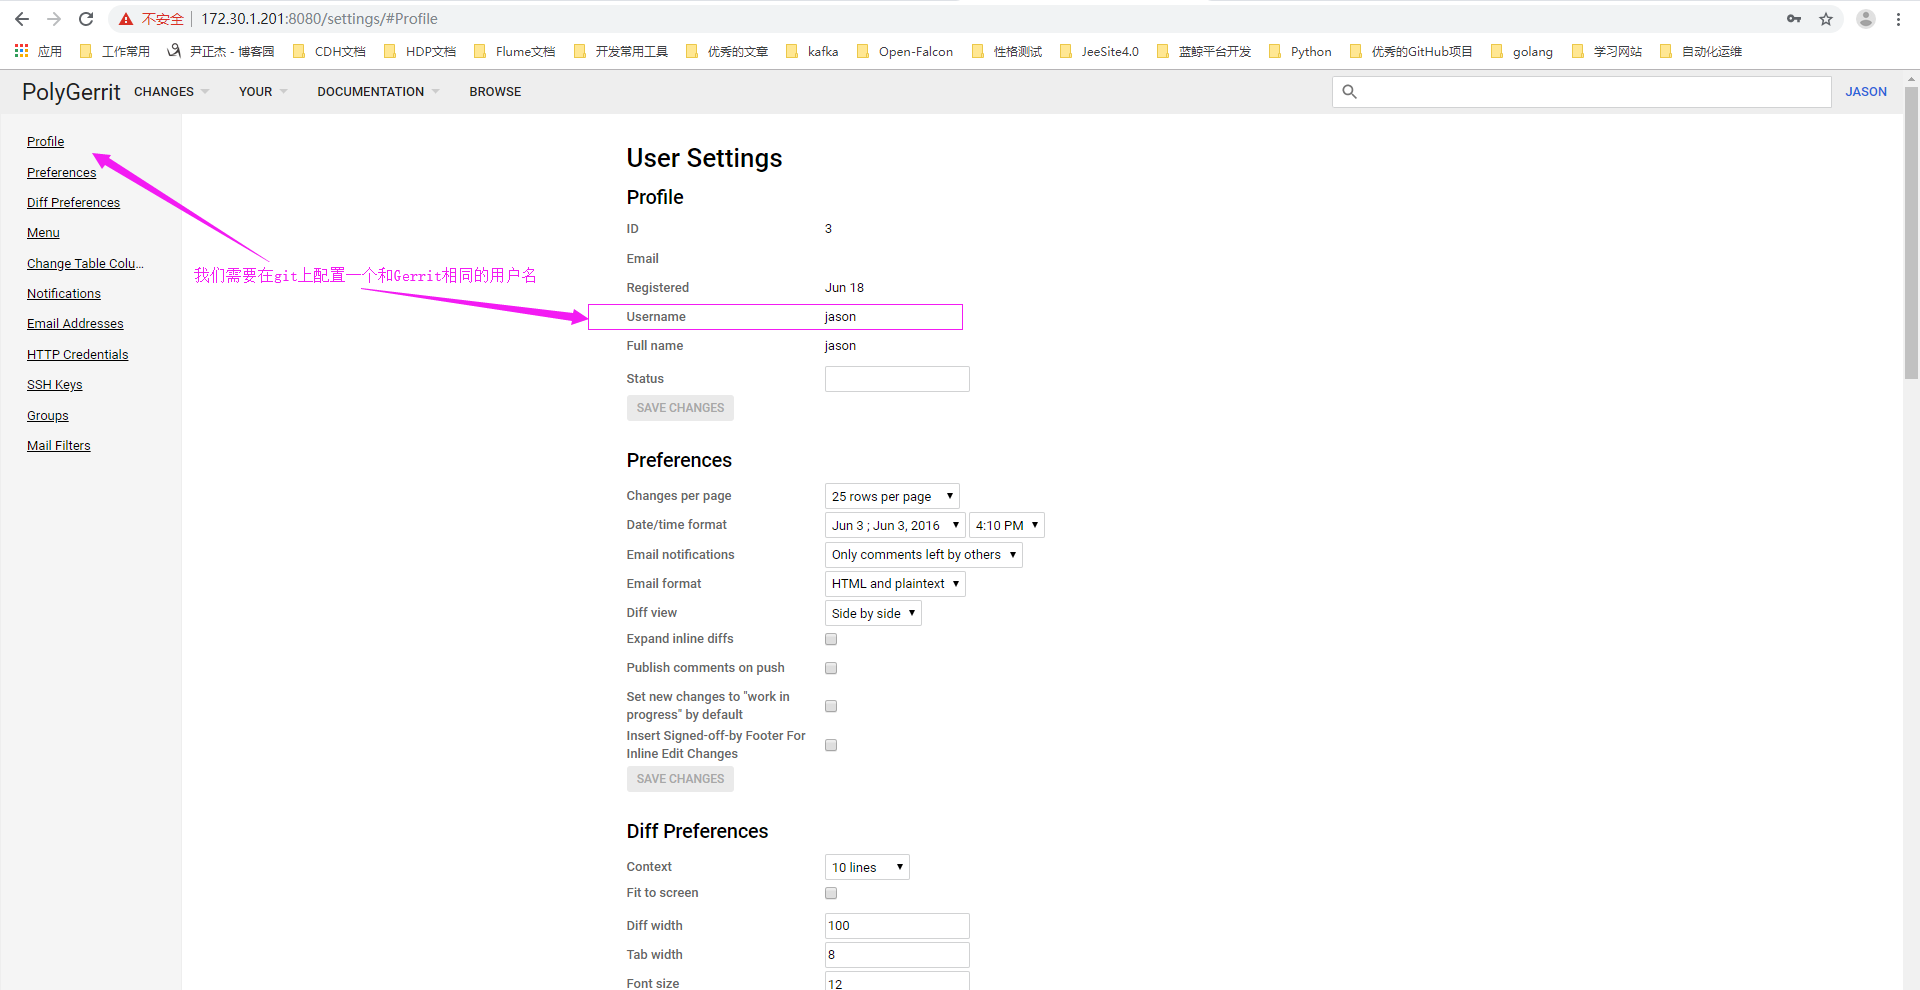Expand the DOCUMENTATION menu
The height and width of the screenshot is (990, 1920).
378,92
